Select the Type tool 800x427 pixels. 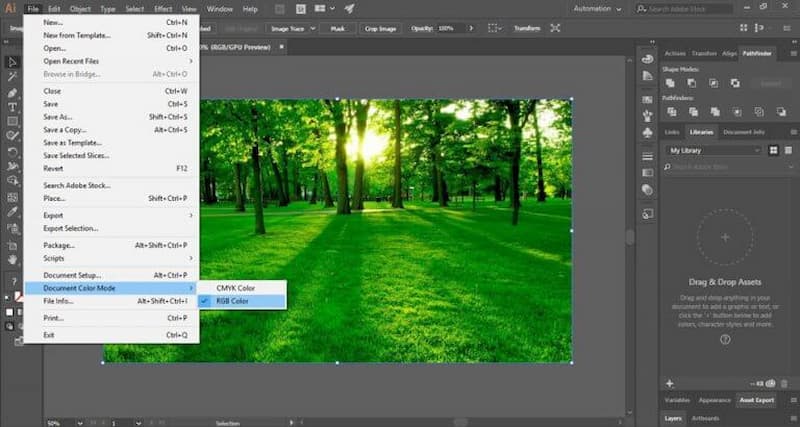(x=12, y=107)
